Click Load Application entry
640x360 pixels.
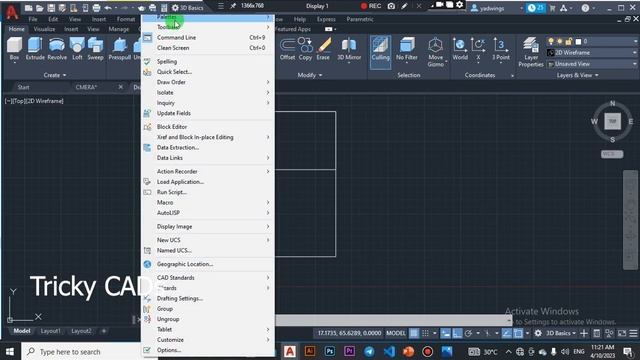click(208, 182)
